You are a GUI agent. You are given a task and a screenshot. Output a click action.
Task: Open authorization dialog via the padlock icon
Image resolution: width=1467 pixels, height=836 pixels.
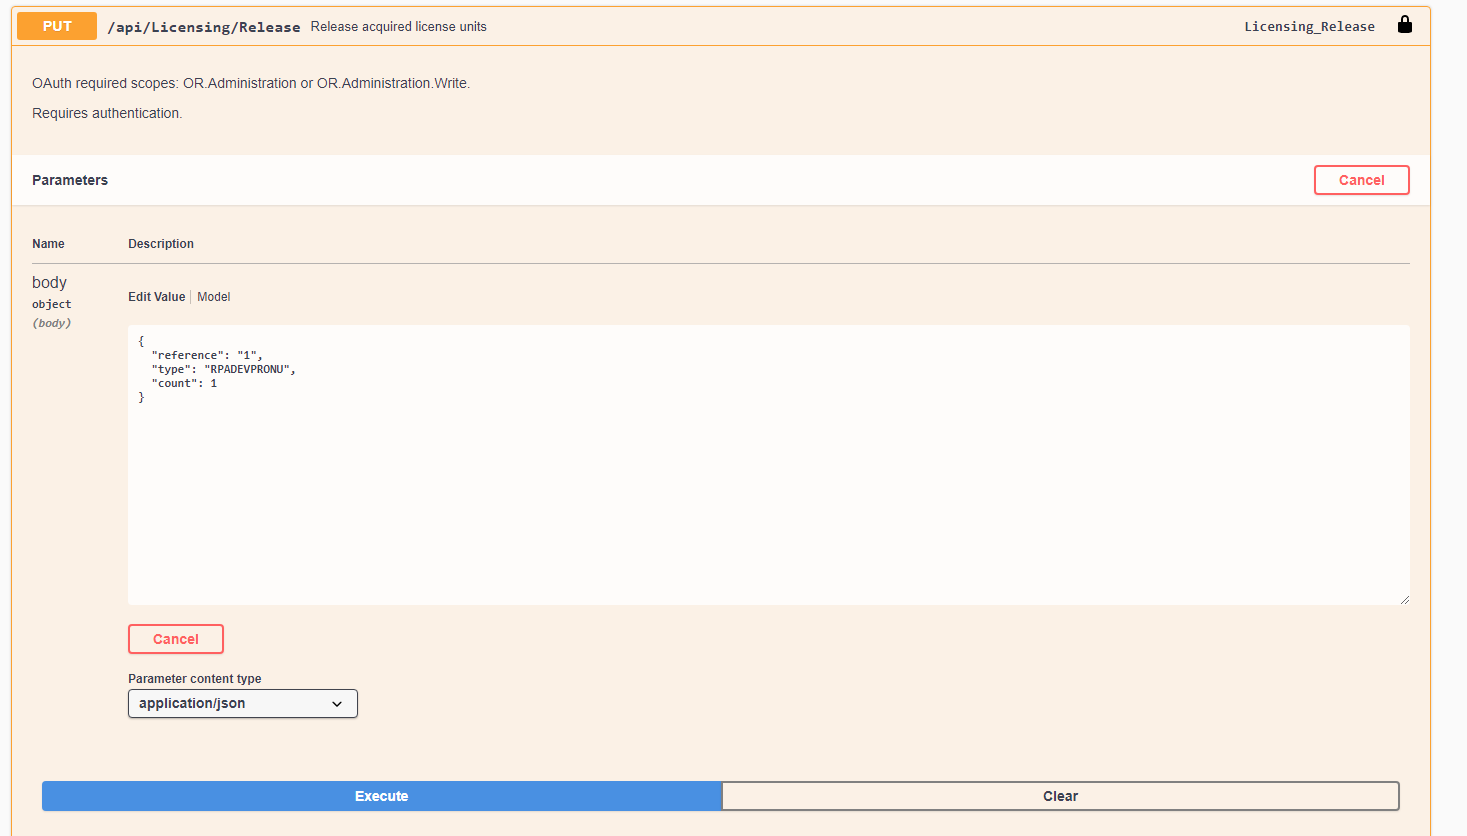[x=1404, y=25]
